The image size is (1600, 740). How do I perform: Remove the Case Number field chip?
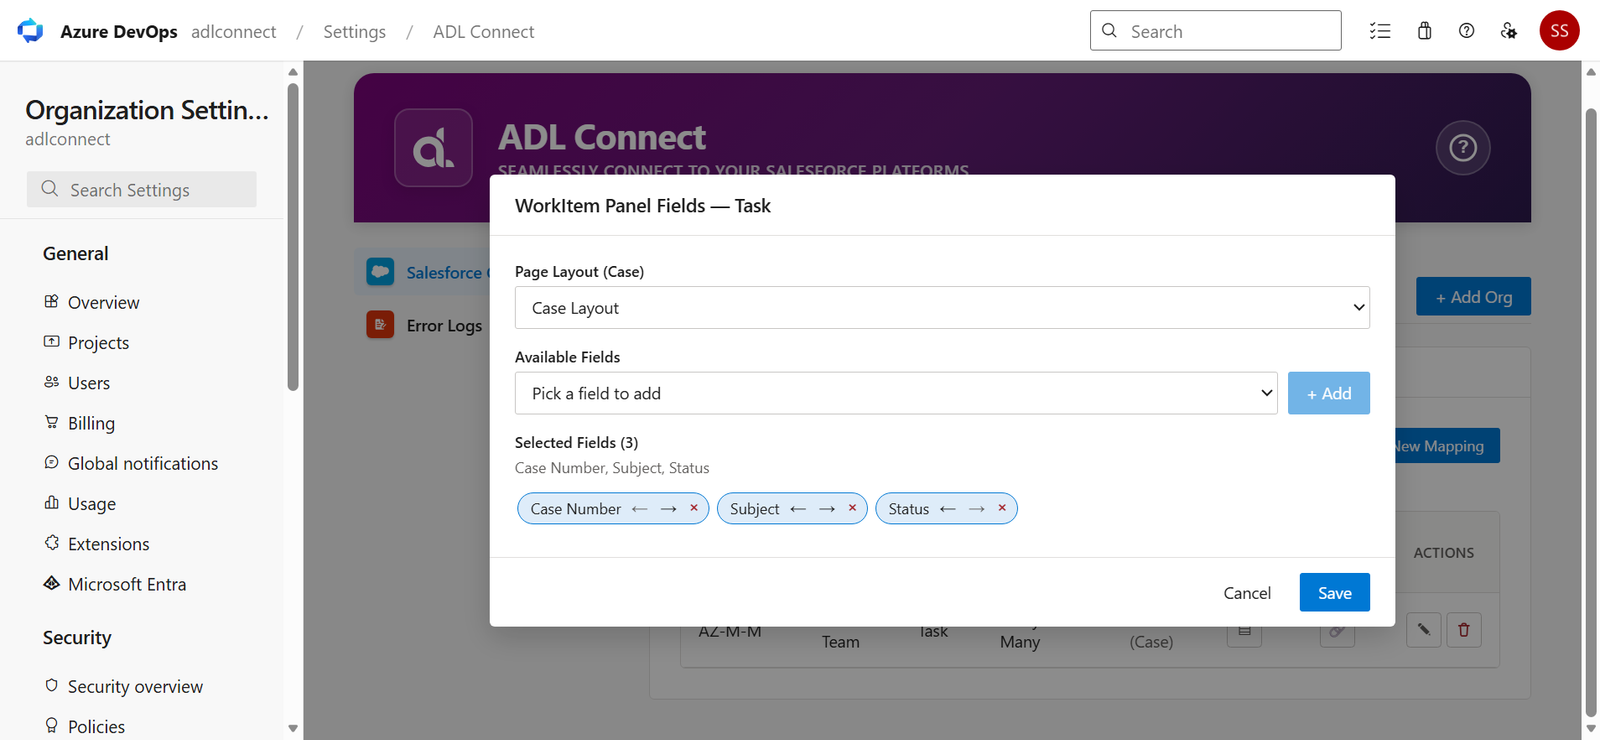694,508
